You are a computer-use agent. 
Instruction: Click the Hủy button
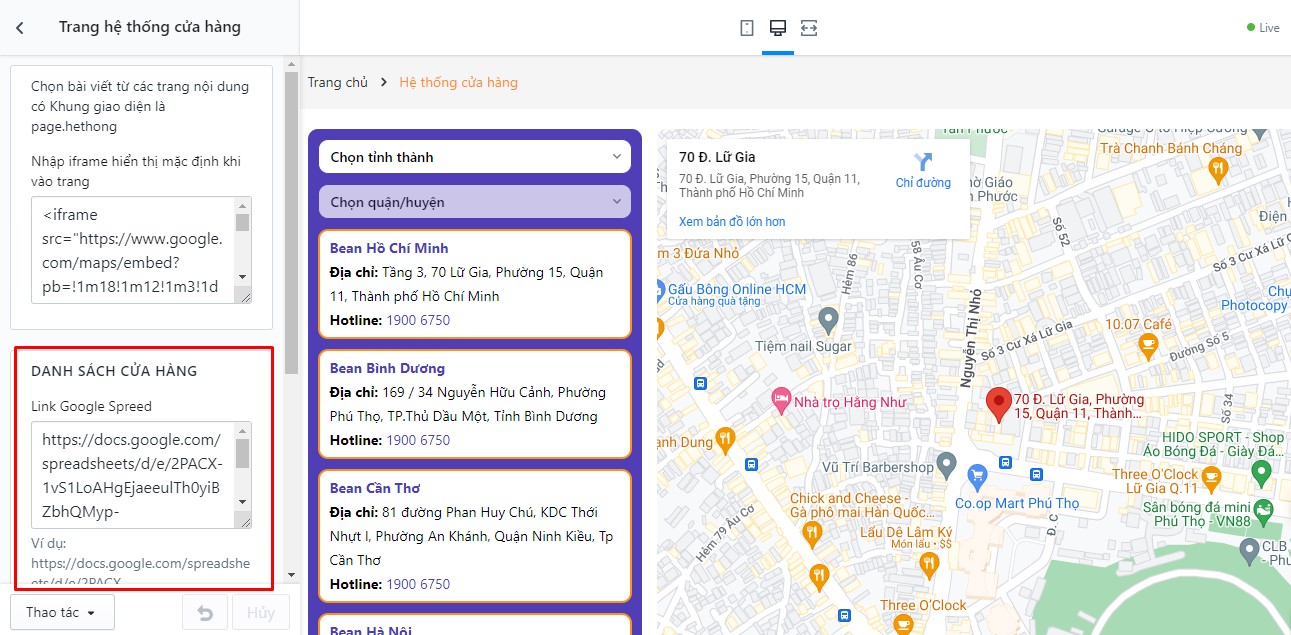click(x=261, y=613)
